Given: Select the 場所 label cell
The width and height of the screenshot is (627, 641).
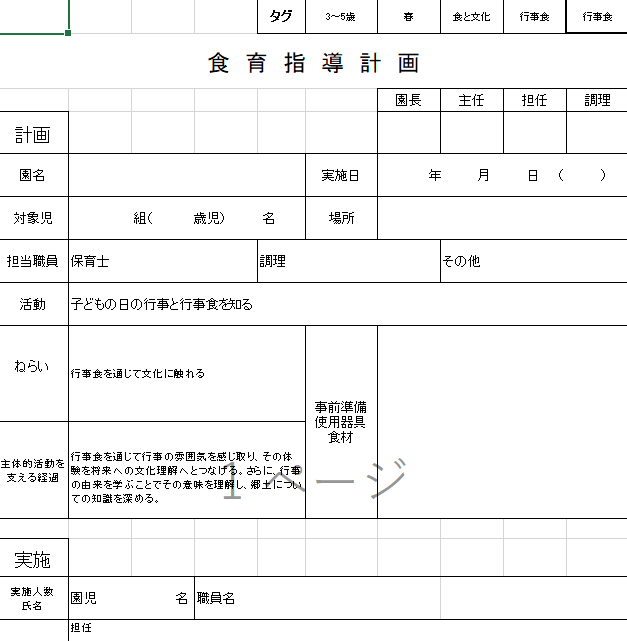Looking at the screenshot, I should [341, 218].
